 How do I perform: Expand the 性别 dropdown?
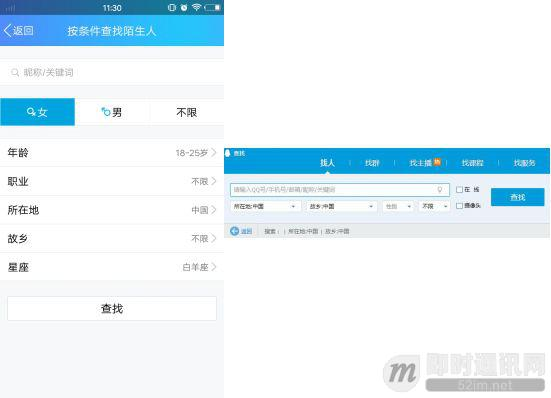(x=398, y=206)
